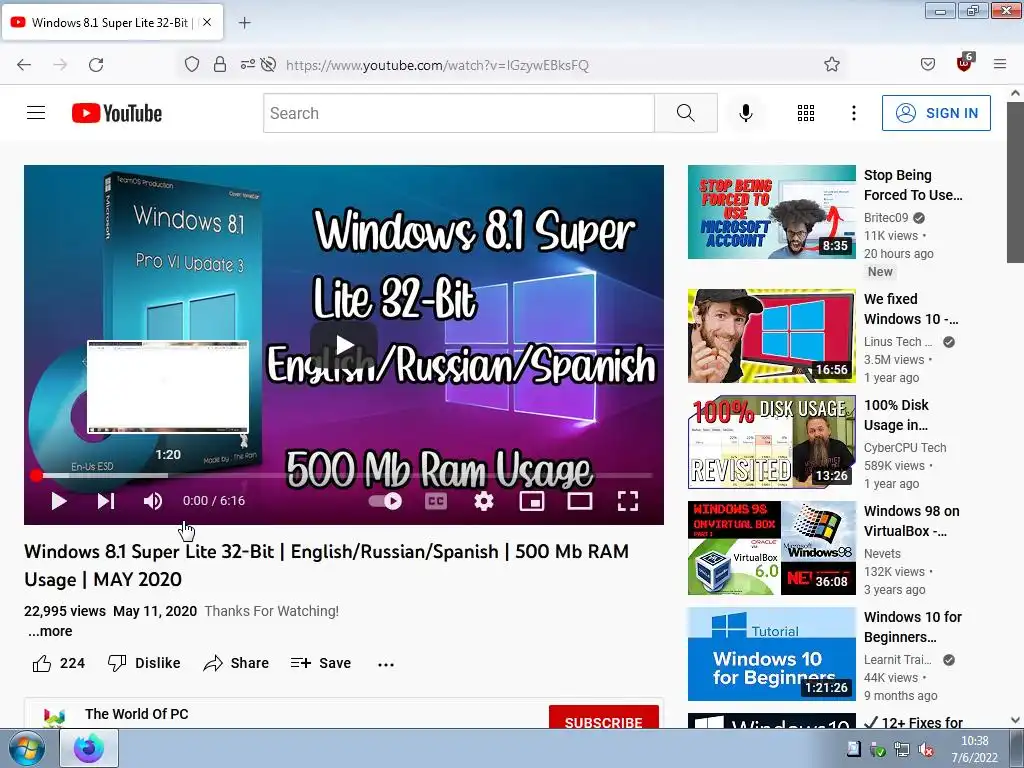
Task: Open Windows 10 for Beginners thumbnail
Action: click(771, 654)
